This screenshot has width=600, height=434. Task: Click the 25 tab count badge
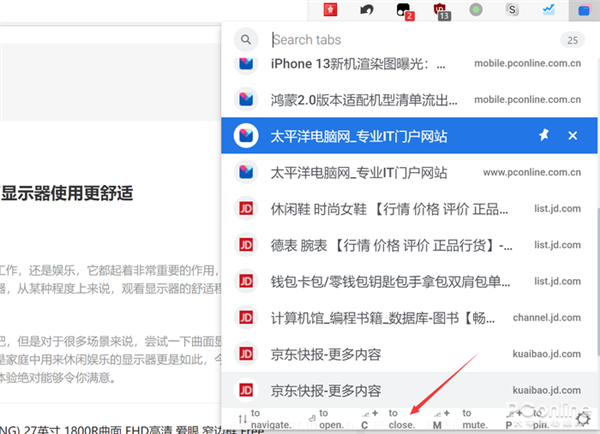point(572,40)
